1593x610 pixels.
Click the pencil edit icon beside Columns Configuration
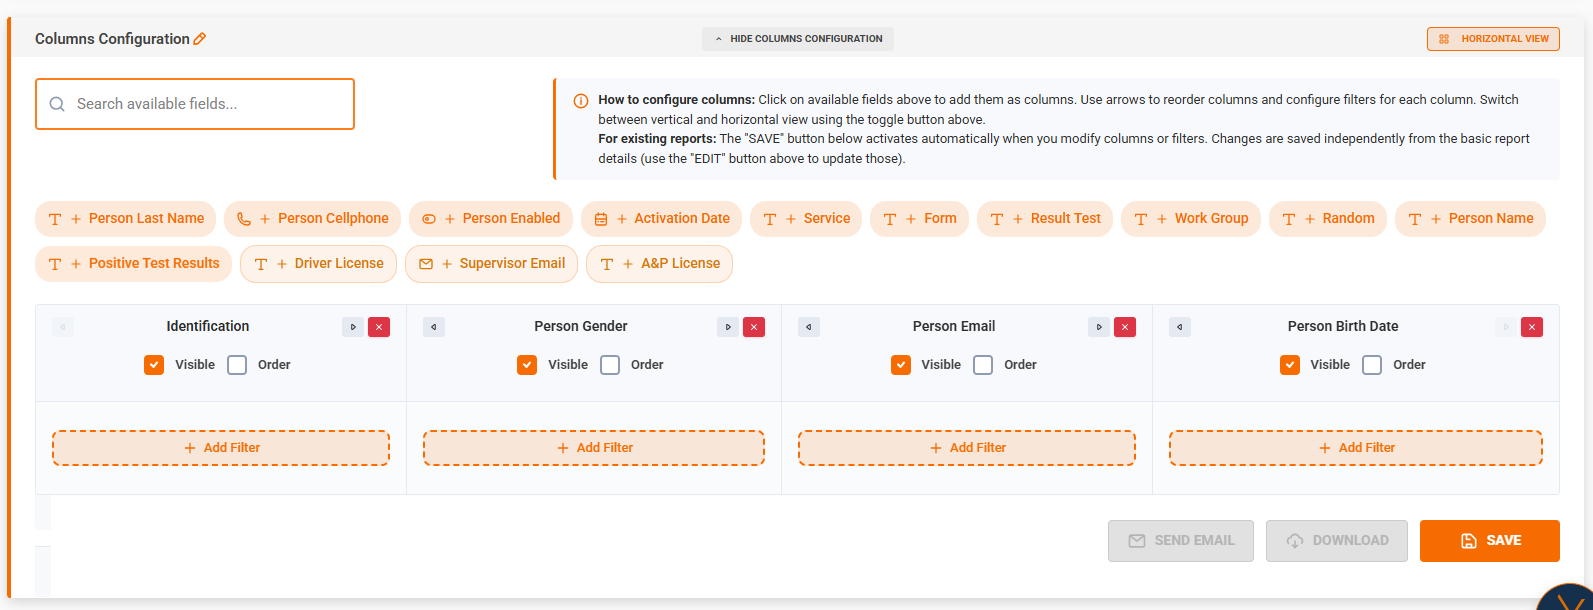tap(200, 39)
